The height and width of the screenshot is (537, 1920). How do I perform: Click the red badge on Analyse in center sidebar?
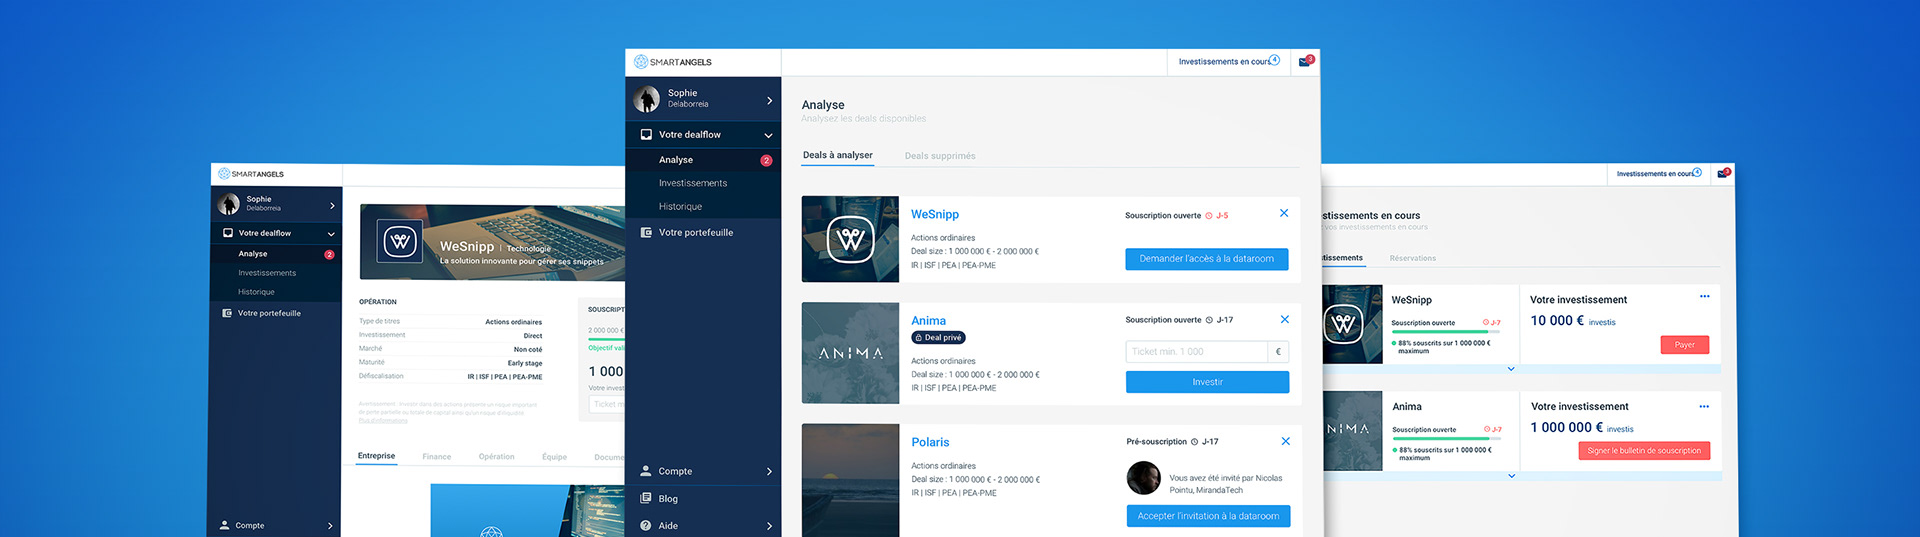766,160
